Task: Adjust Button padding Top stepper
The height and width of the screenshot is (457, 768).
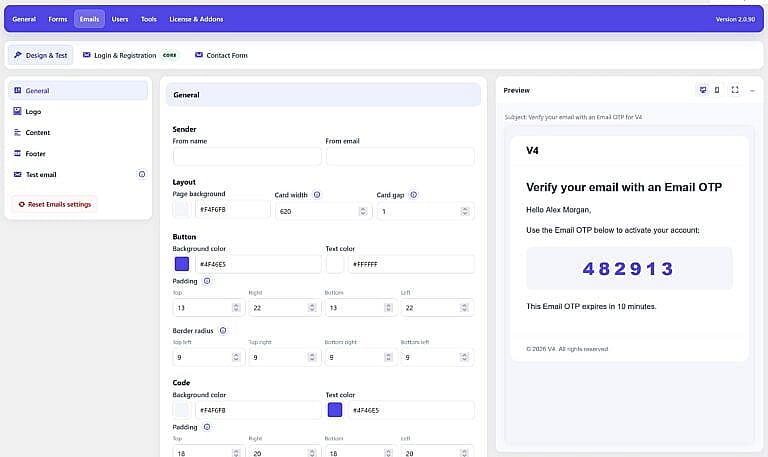Action: click(236, 308)
